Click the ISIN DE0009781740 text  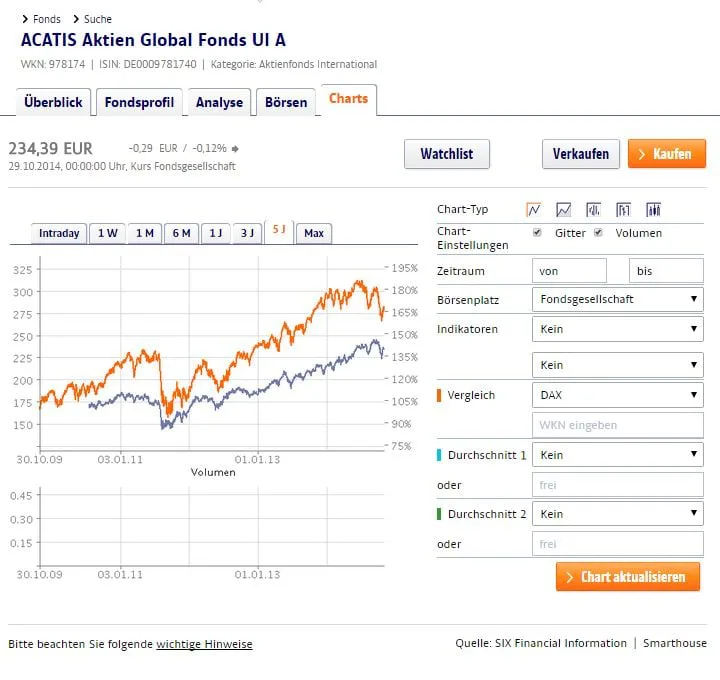pyautogui.click(x=148, y=64)
